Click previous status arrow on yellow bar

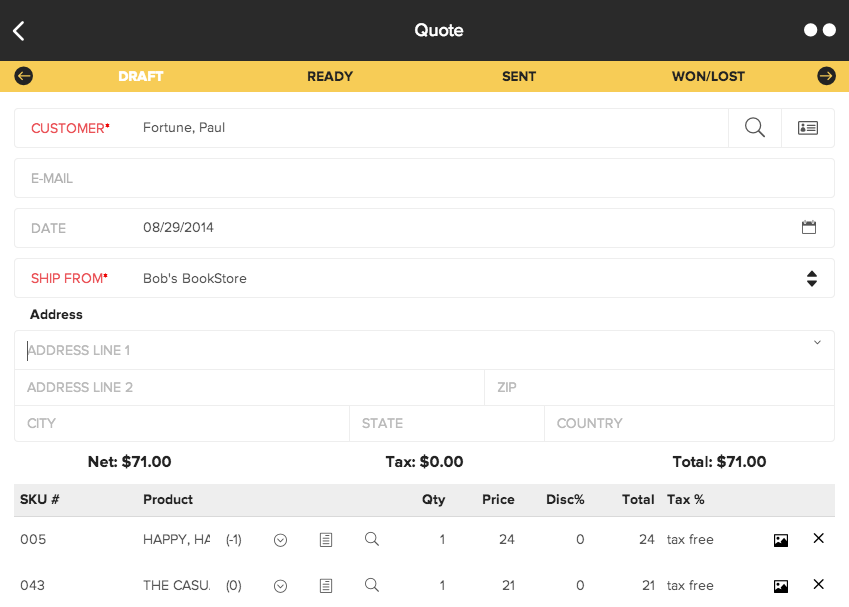tap(24, 76)
